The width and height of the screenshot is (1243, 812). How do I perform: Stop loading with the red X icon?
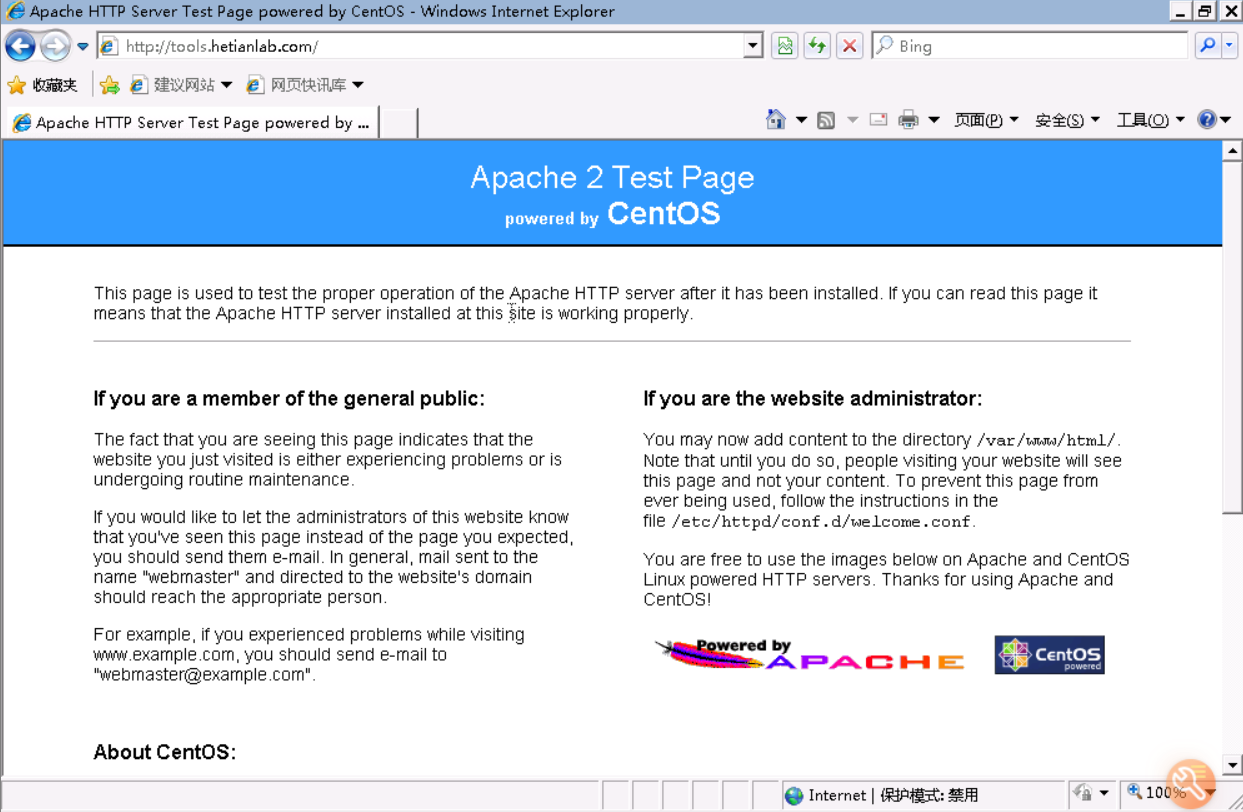[x=849, y=46]
